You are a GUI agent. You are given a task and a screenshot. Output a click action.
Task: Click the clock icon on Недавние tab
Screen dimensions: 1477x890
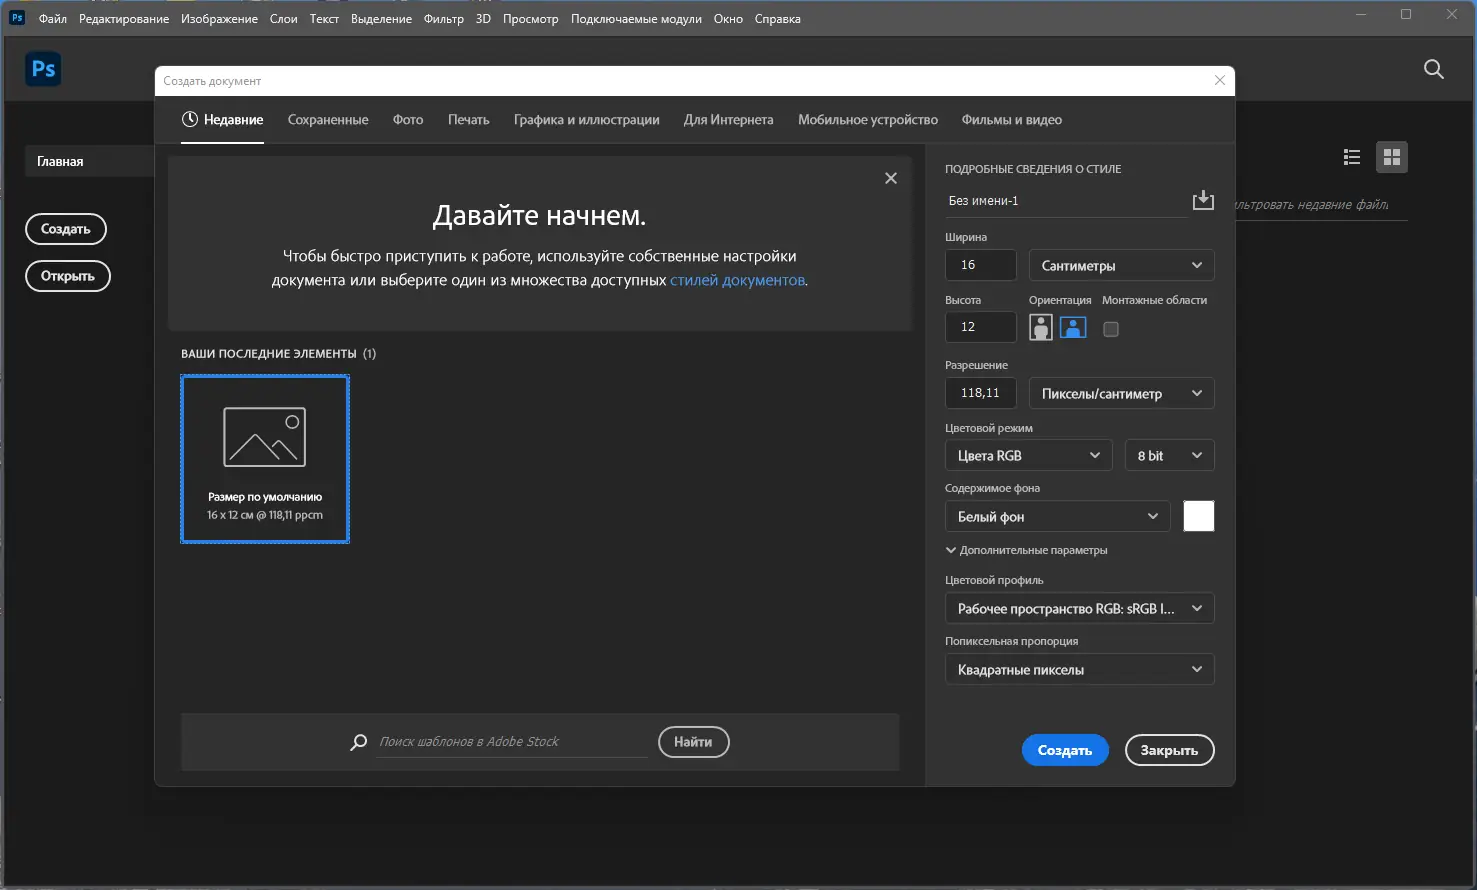[x=190, y=119]
